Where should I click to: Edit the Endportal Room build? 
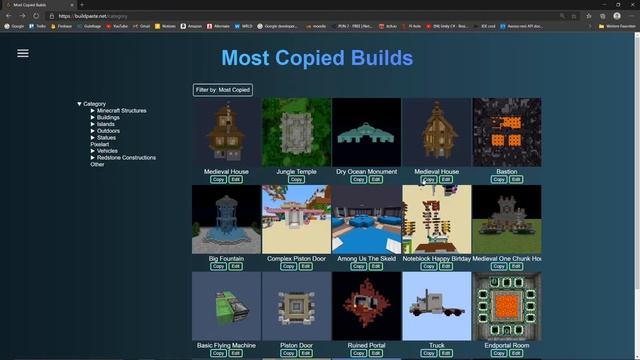click(516, 353)
